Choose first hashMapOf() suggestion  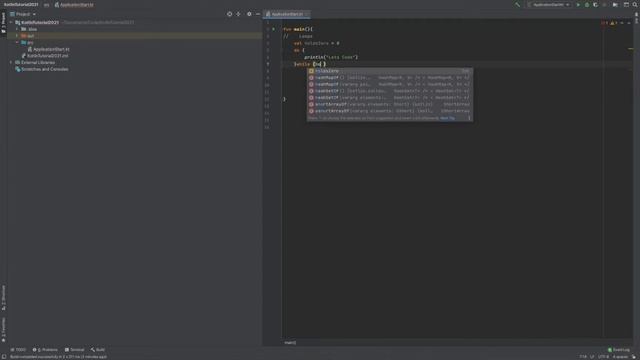pyautogui.click(x=390, y=78)
